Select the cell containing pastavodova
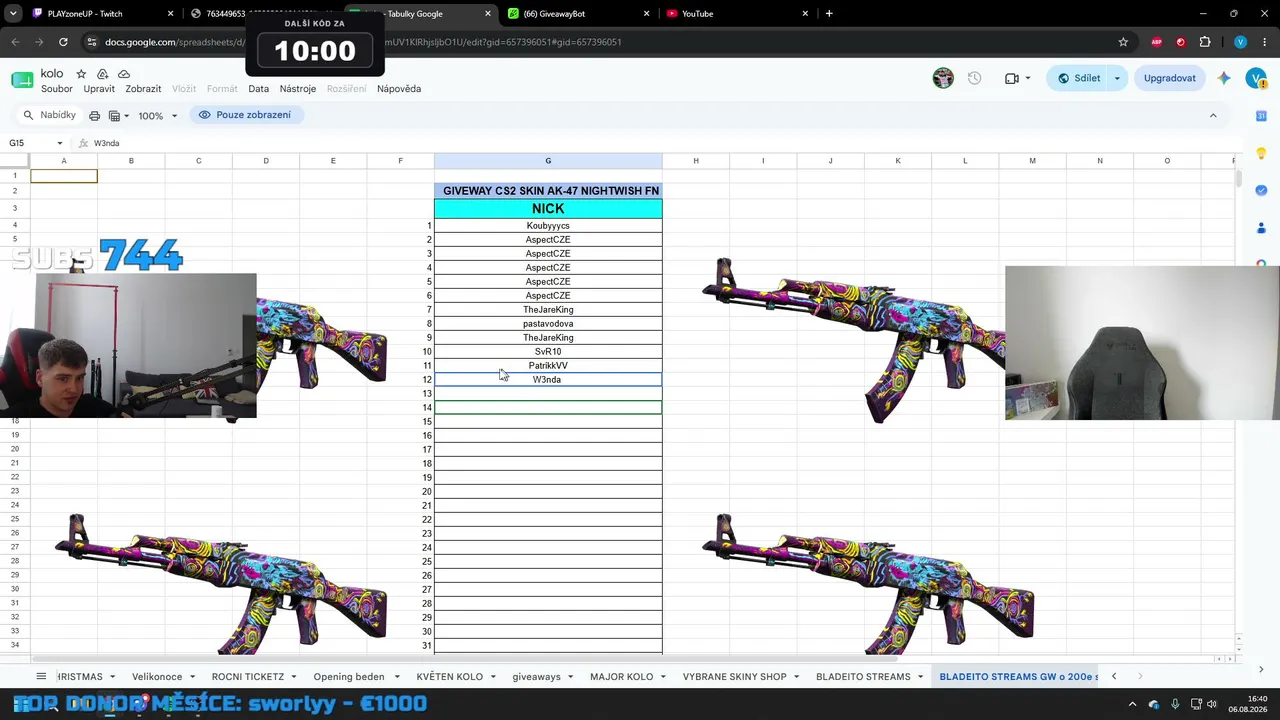 pos(548,324)
